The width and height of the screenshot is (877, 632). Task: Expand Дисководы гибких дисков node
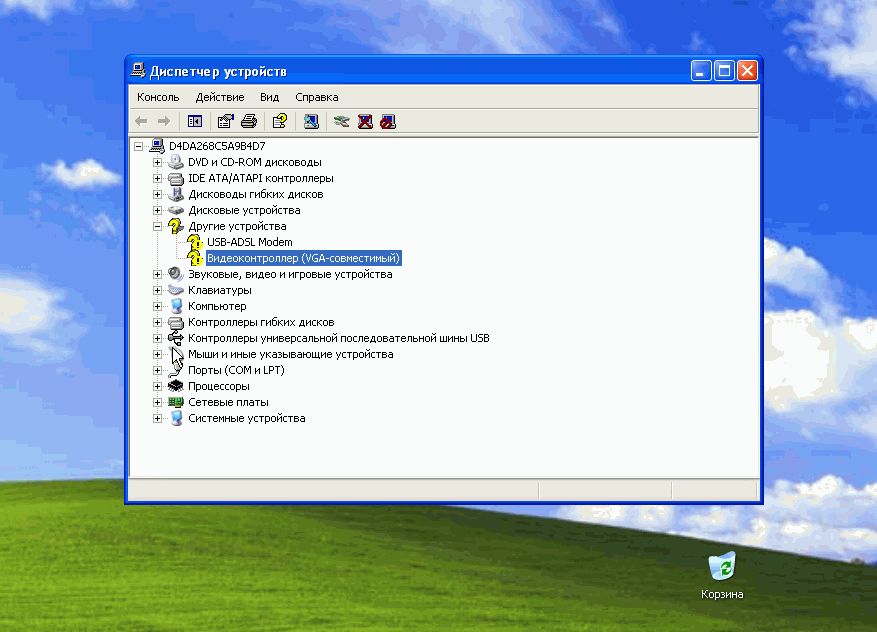coord(157,195)
